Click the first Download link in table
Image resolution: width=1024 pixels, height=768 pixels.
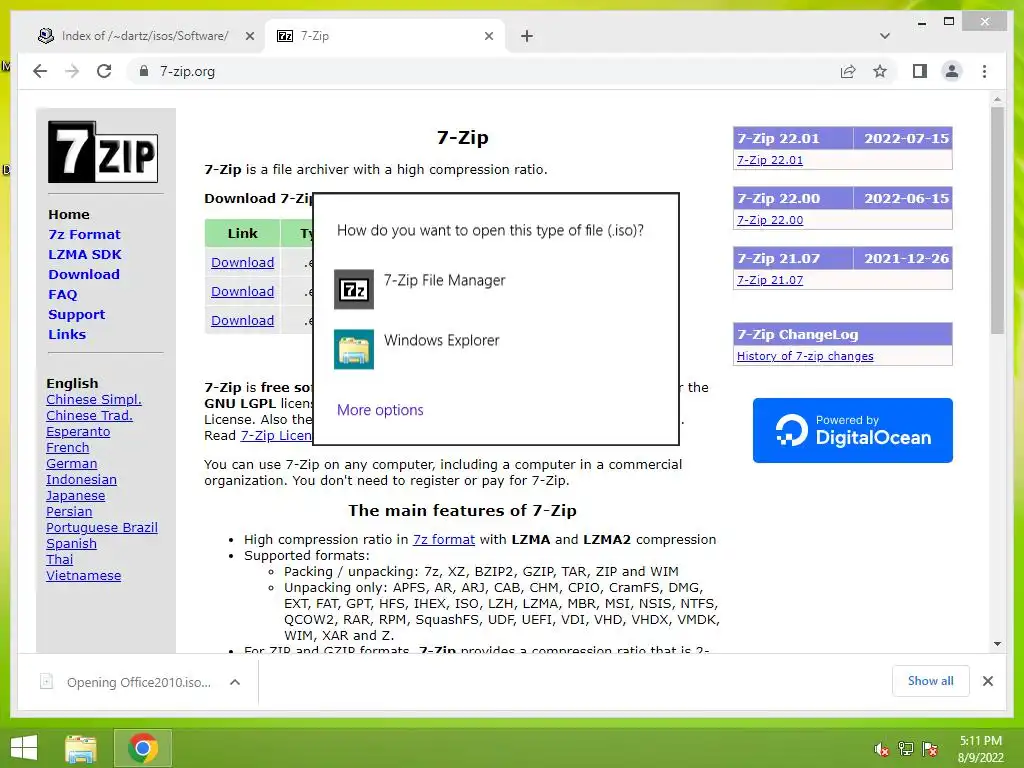(x=242, y=263)
